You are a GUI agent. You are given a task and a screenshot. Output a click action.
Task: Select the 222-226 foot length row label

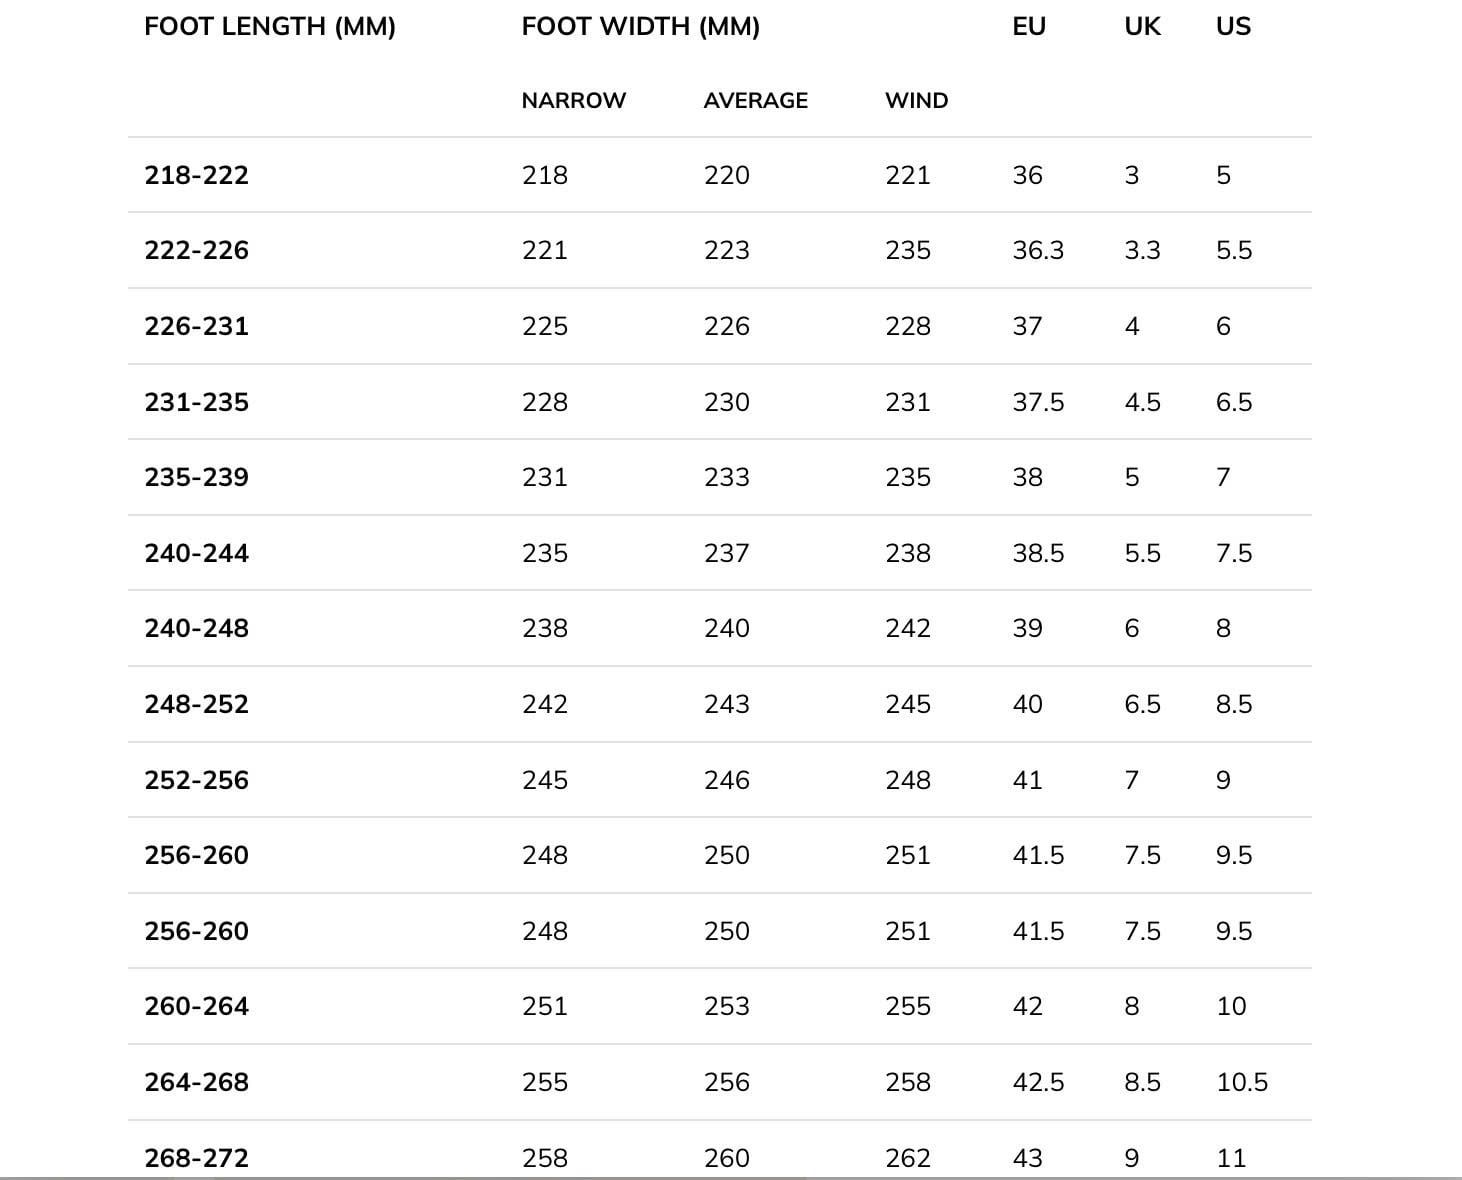pos(196,251)
